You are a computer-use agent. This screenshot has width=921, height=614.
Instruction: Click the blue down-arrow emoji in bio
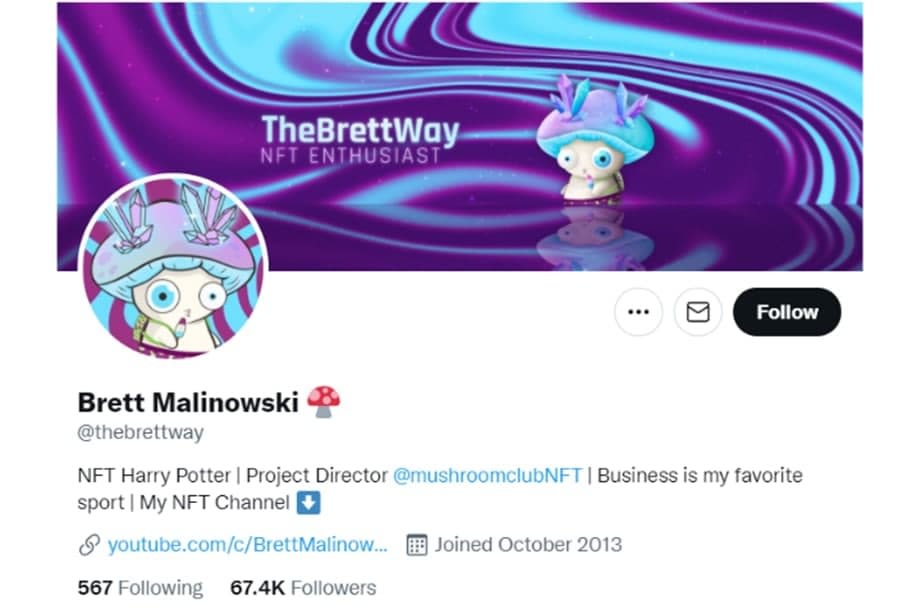coord(308,503)
